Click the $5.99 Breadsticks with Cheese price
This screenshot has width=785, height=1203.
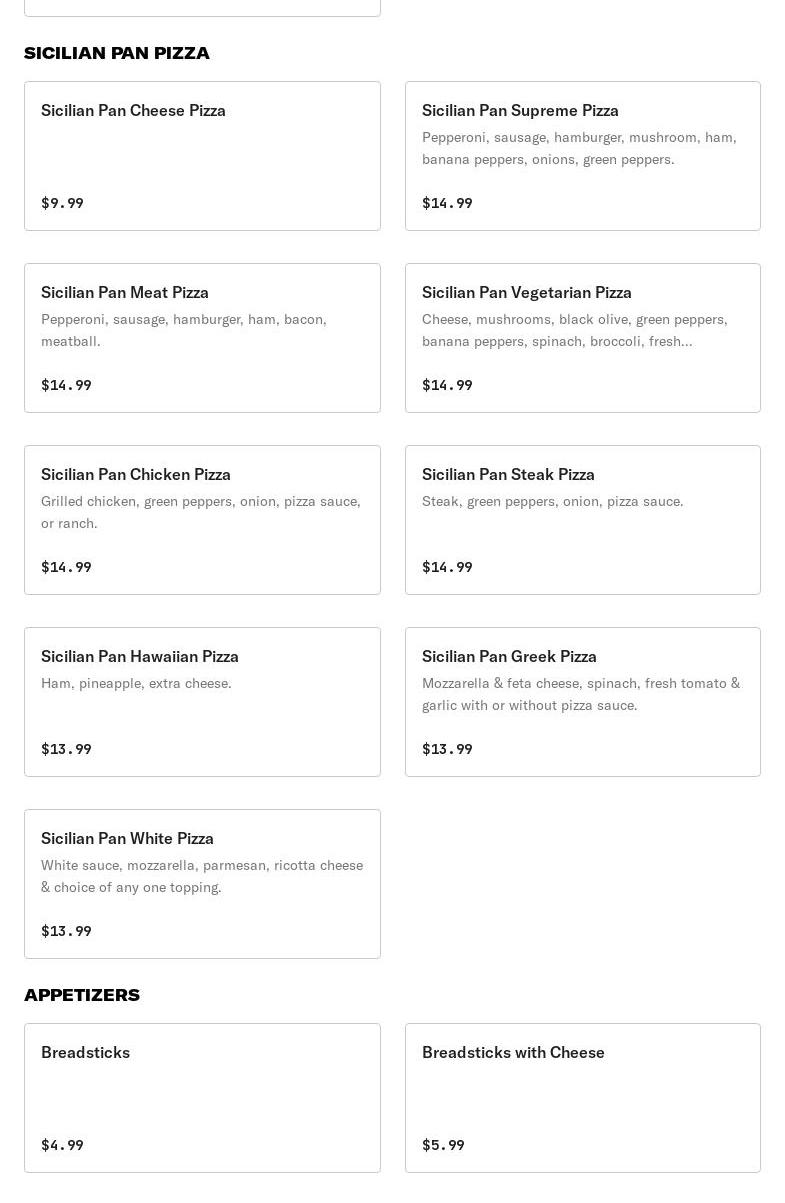(443, 1145)
